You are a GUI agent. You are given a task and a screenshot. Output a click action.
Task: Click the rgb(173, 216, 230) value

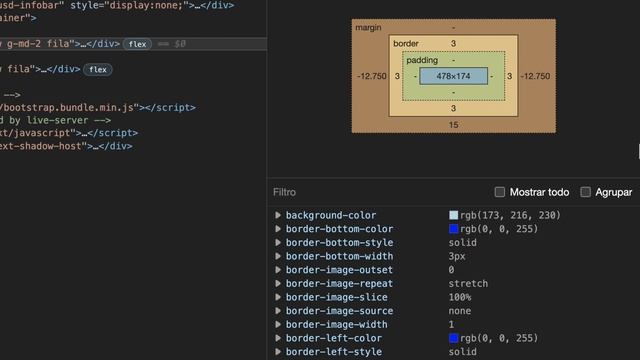click(x=511, y=215)
